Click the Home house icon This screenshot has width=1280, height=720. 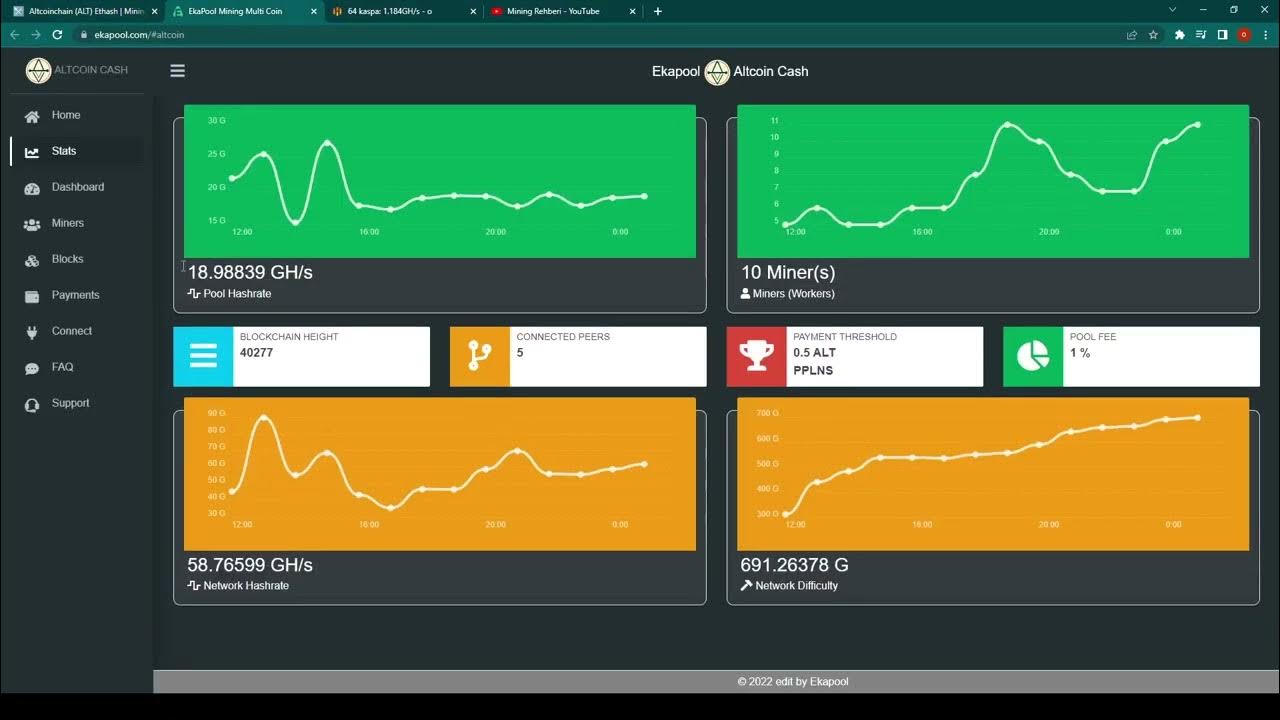click(32, 116)
